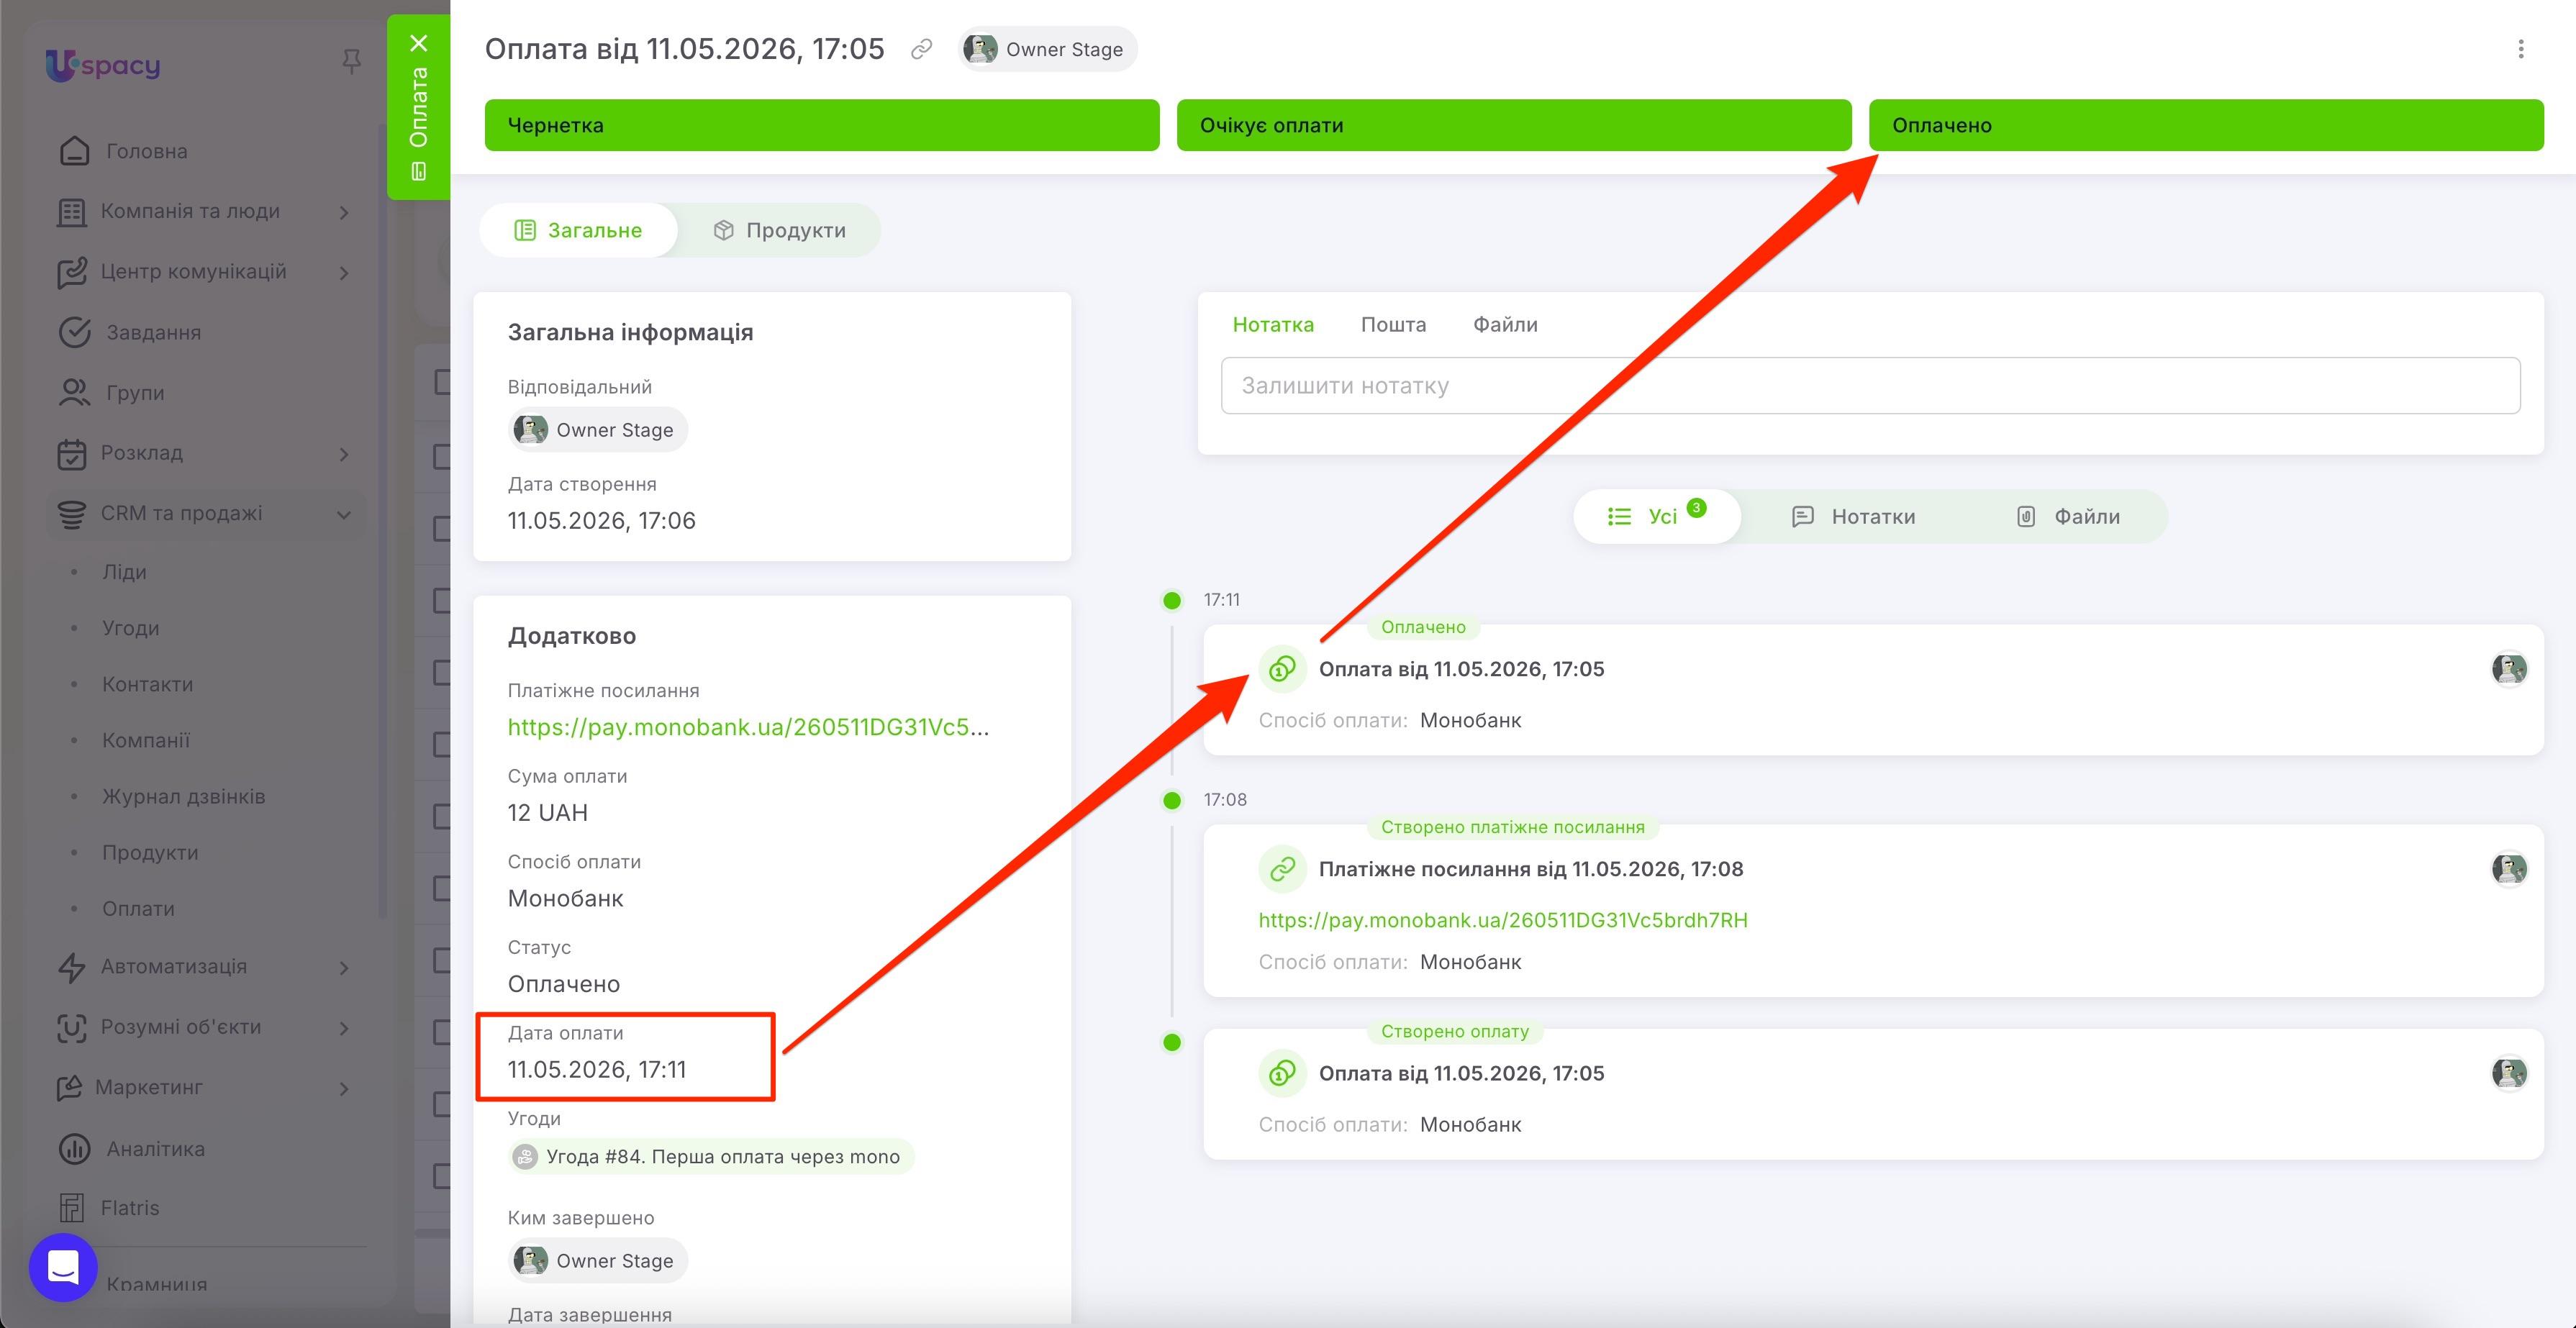
Task: Open Головна in sidebar
Action: tap(146, 151)
